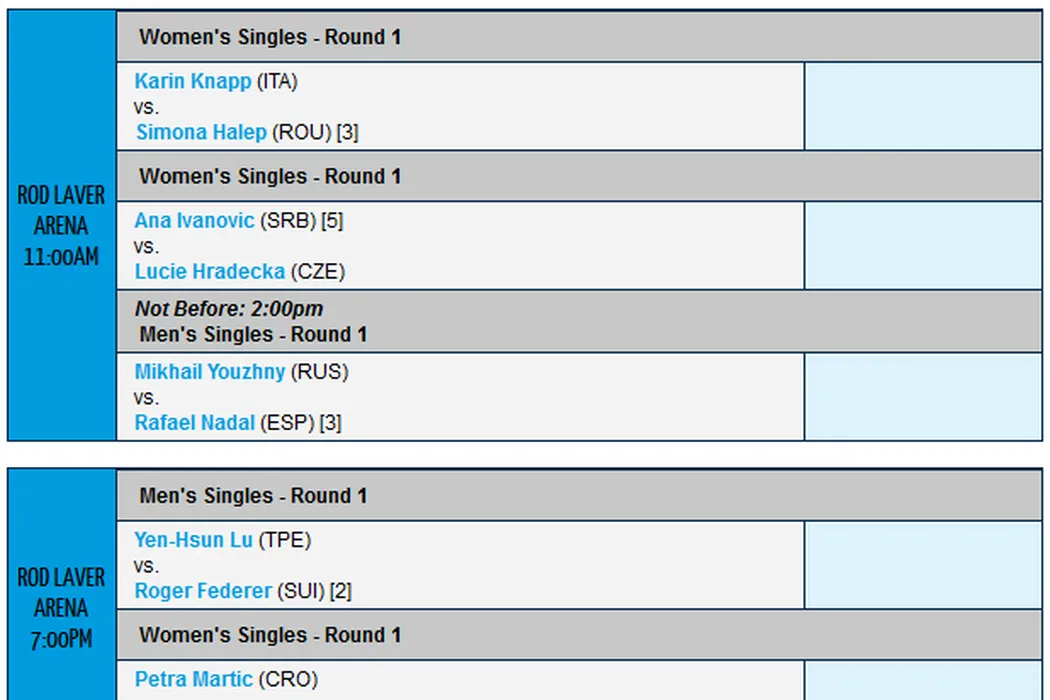
Task: Select the empty result cell beside Youzhny vs. Nadal
Action: tap(923, 397)
